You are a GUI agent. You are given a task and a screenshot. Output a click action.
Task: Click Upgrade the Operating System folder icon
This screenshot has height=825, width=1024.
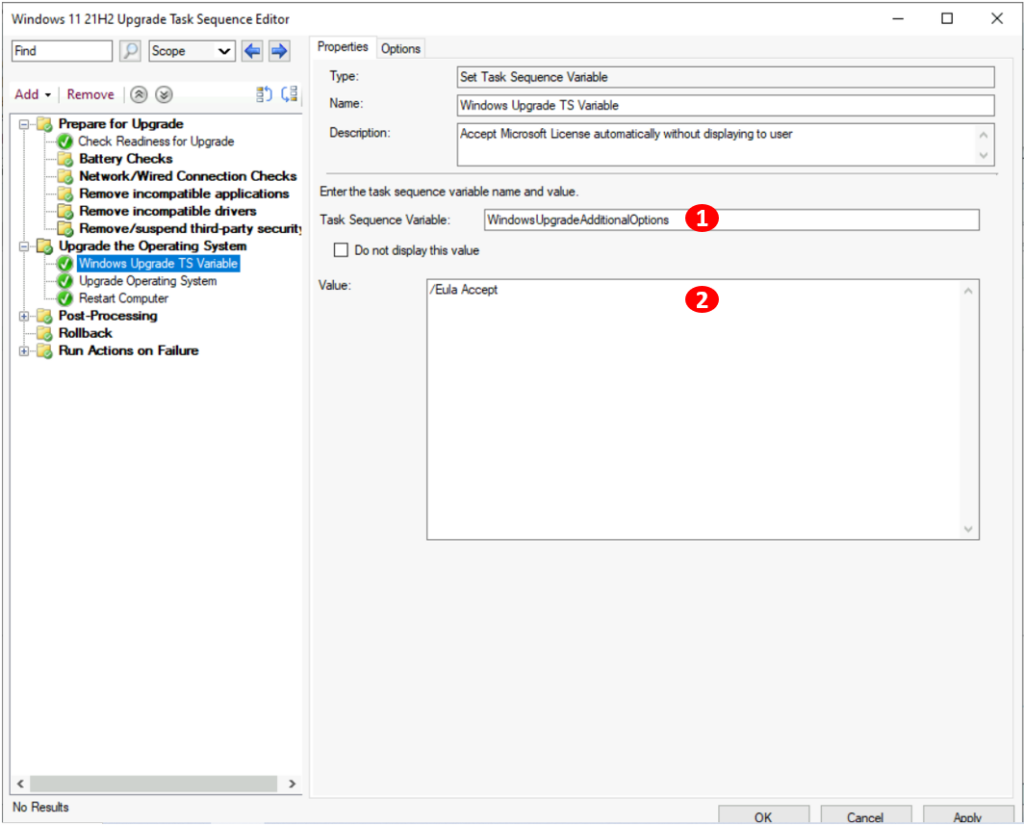point(44,246)
